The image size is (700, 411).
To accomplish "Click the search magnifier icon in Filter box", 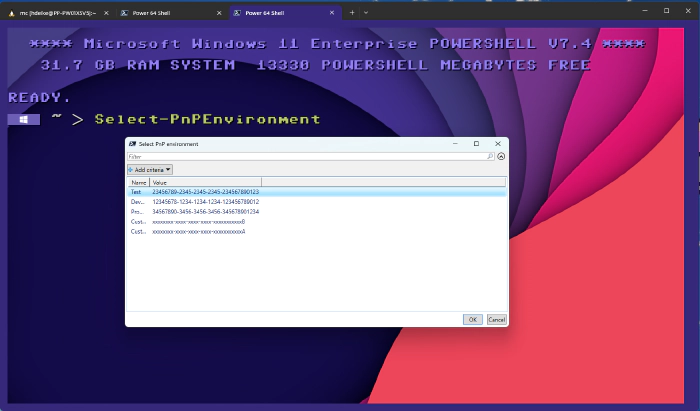I will pos(490,157).
